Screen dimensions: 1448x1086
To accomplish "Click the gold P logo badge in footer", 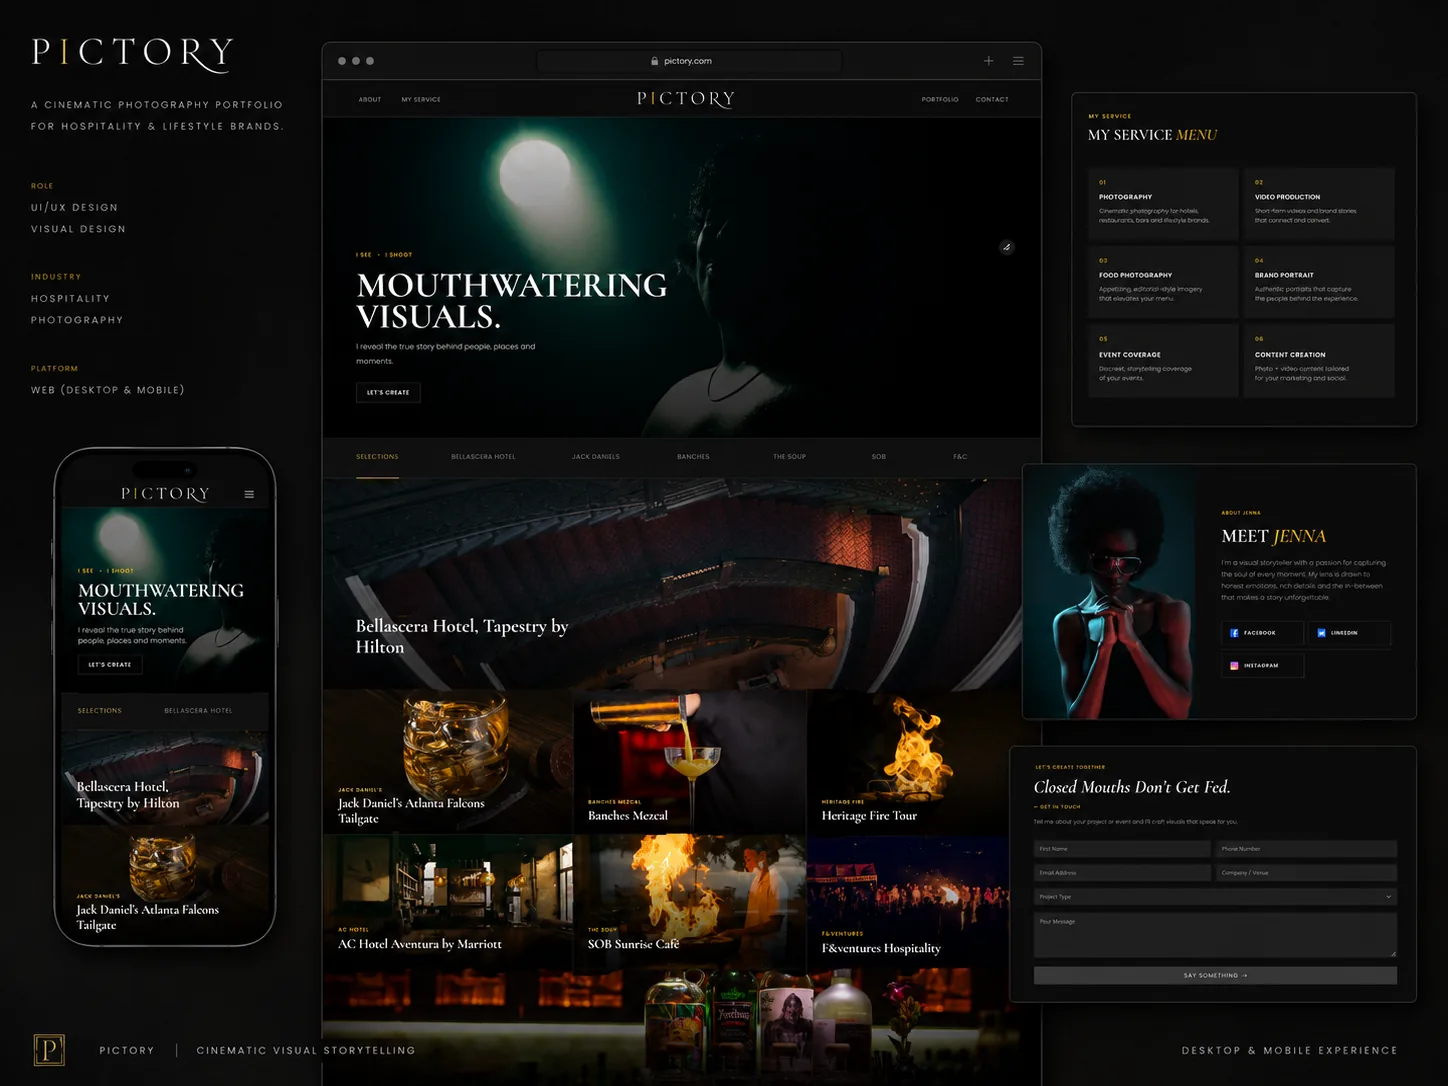I will [x=49, y=1049].
